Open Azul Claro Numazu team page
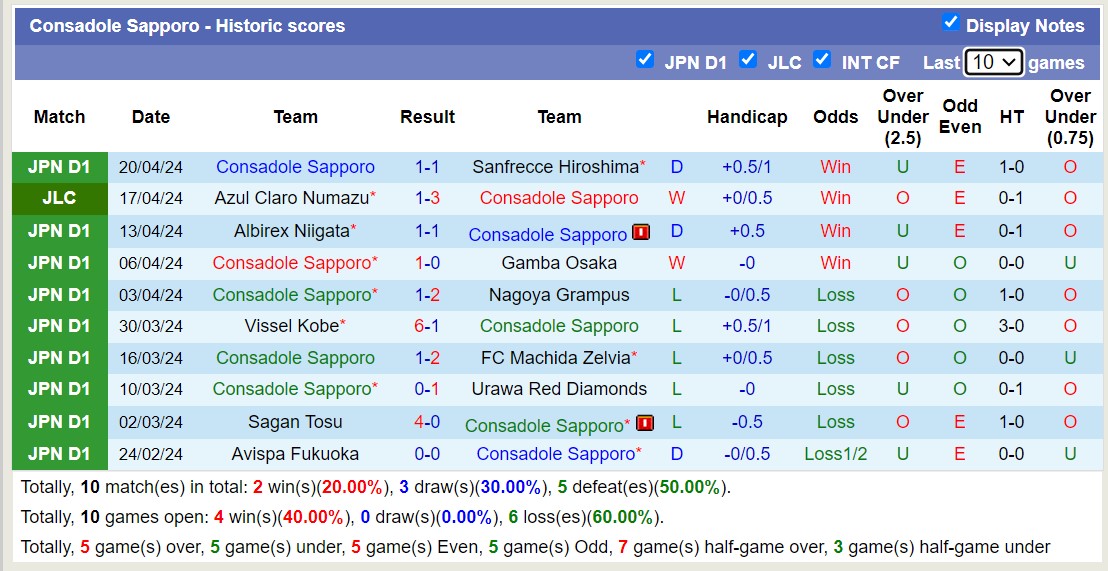1108x571 pixels. point(291,198)
